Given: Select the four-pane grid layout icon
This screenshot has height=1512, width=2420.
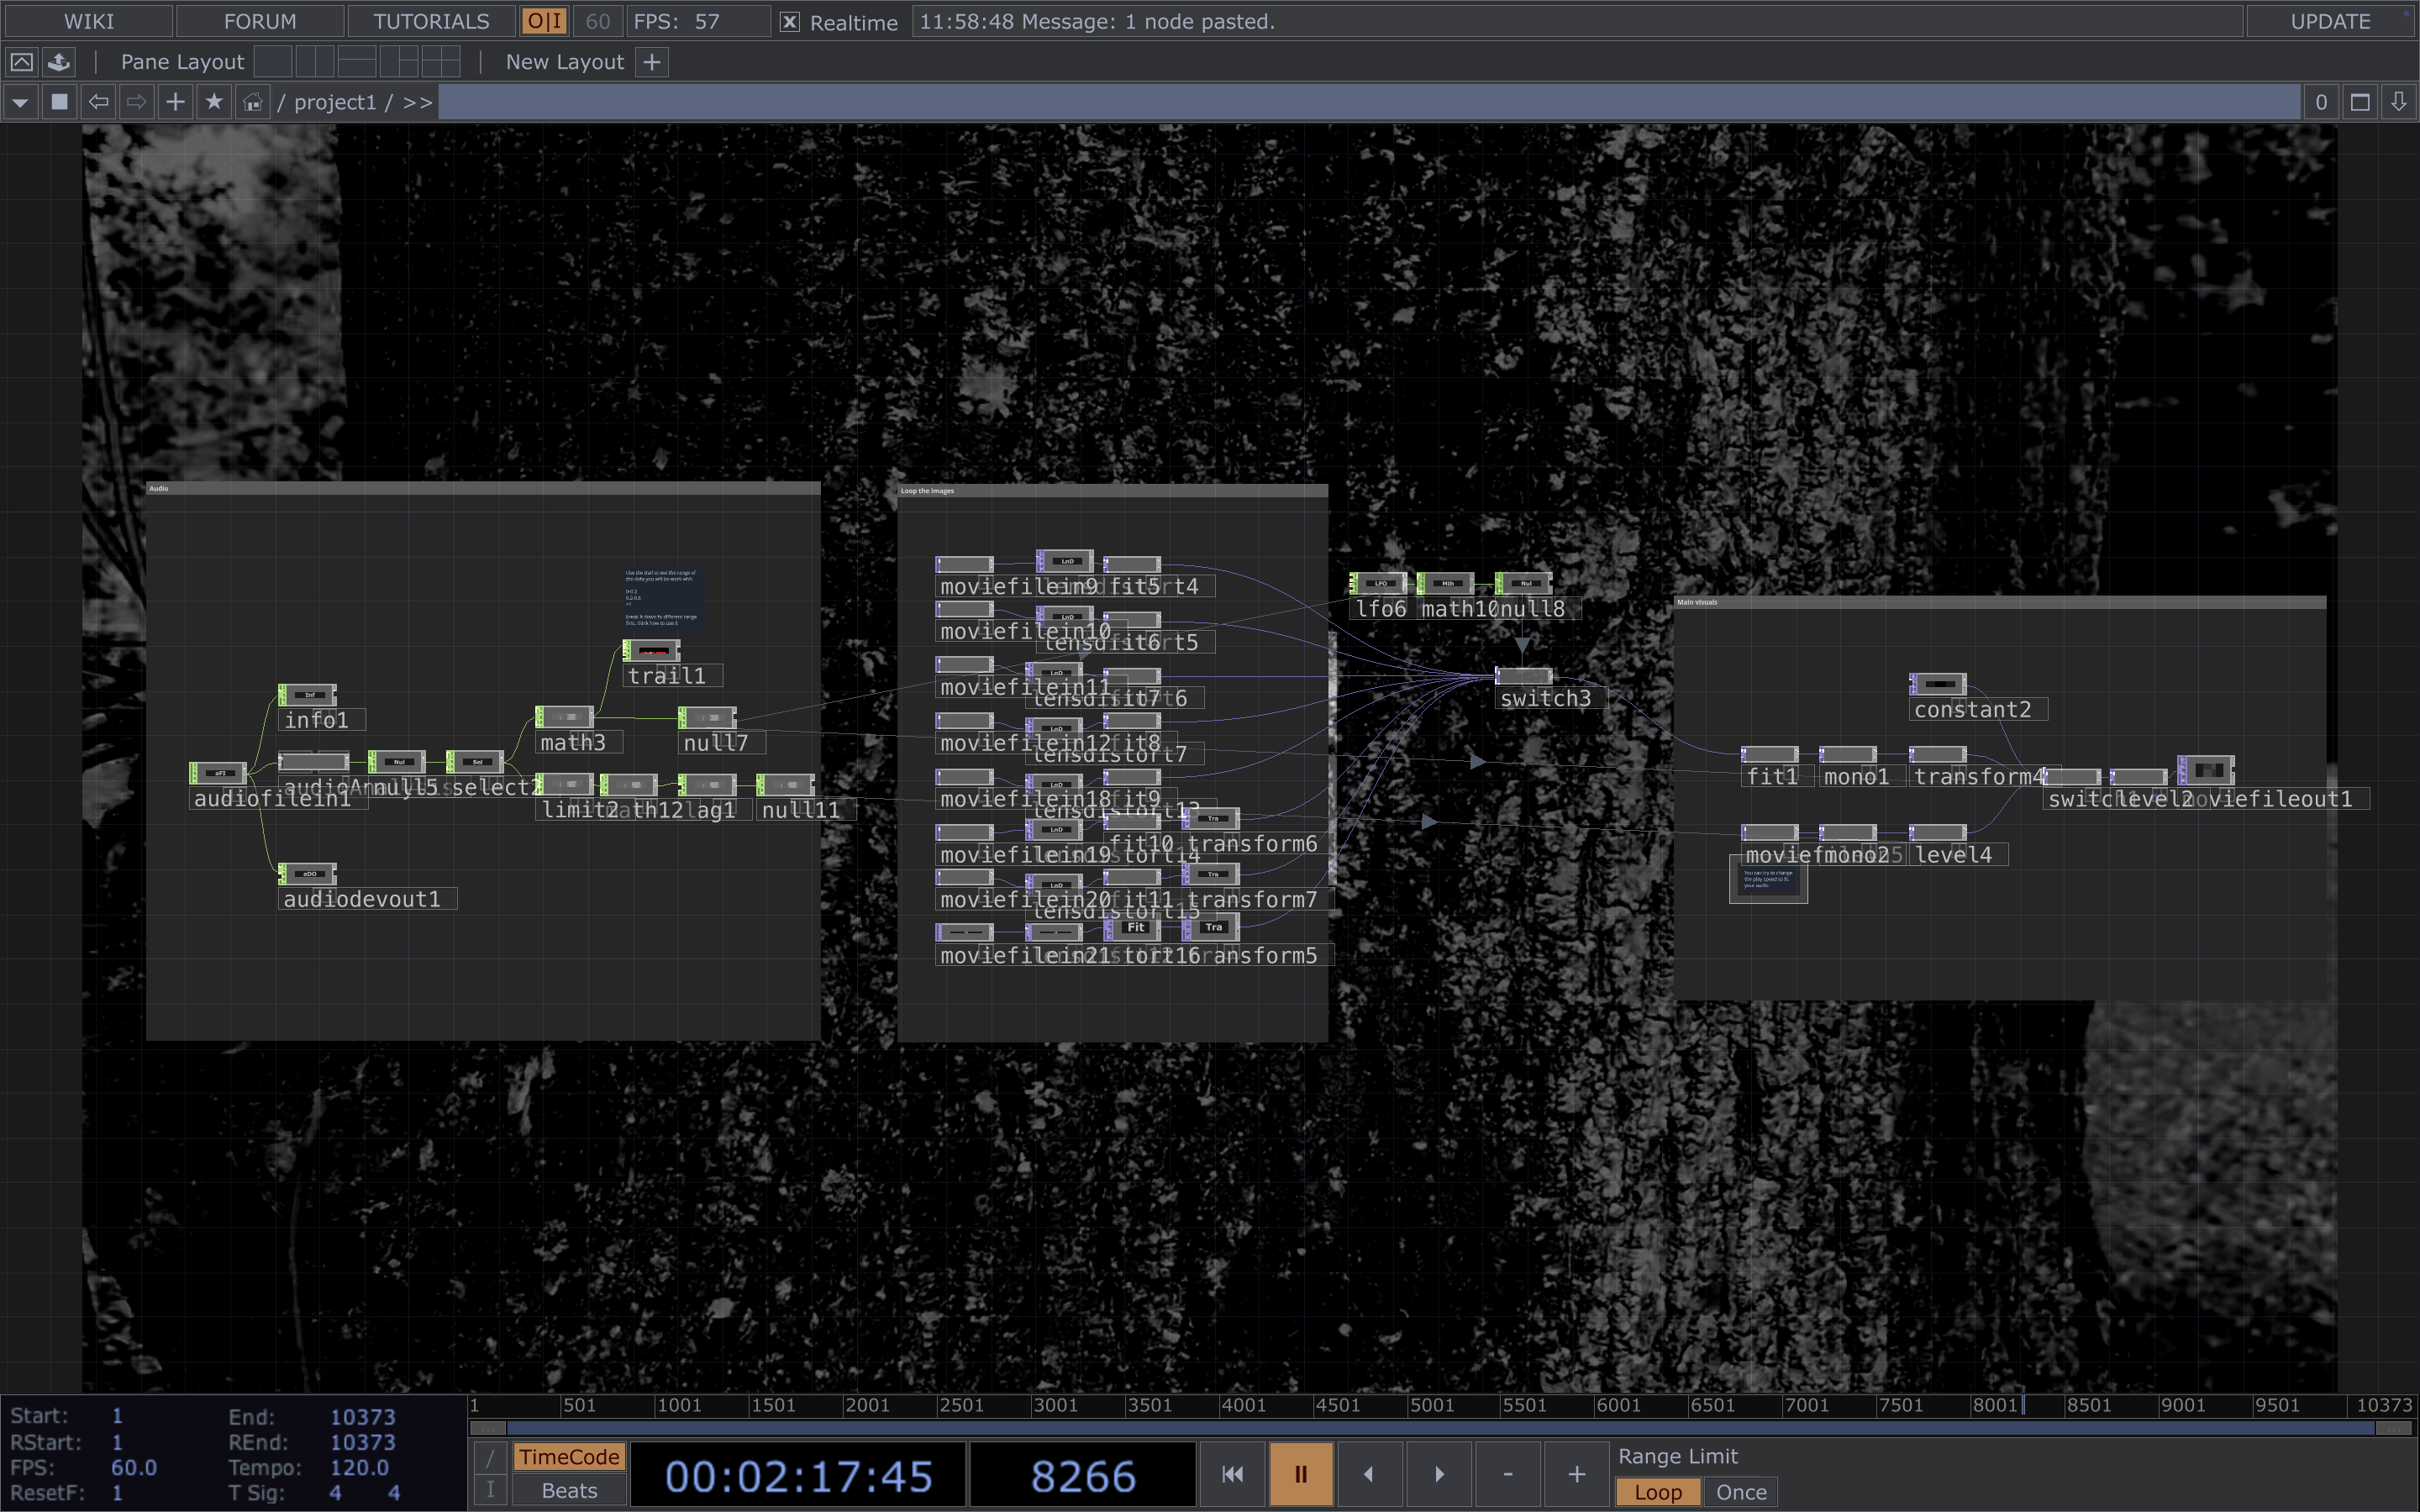Looking at the screenshot, I should click(440, 62).
